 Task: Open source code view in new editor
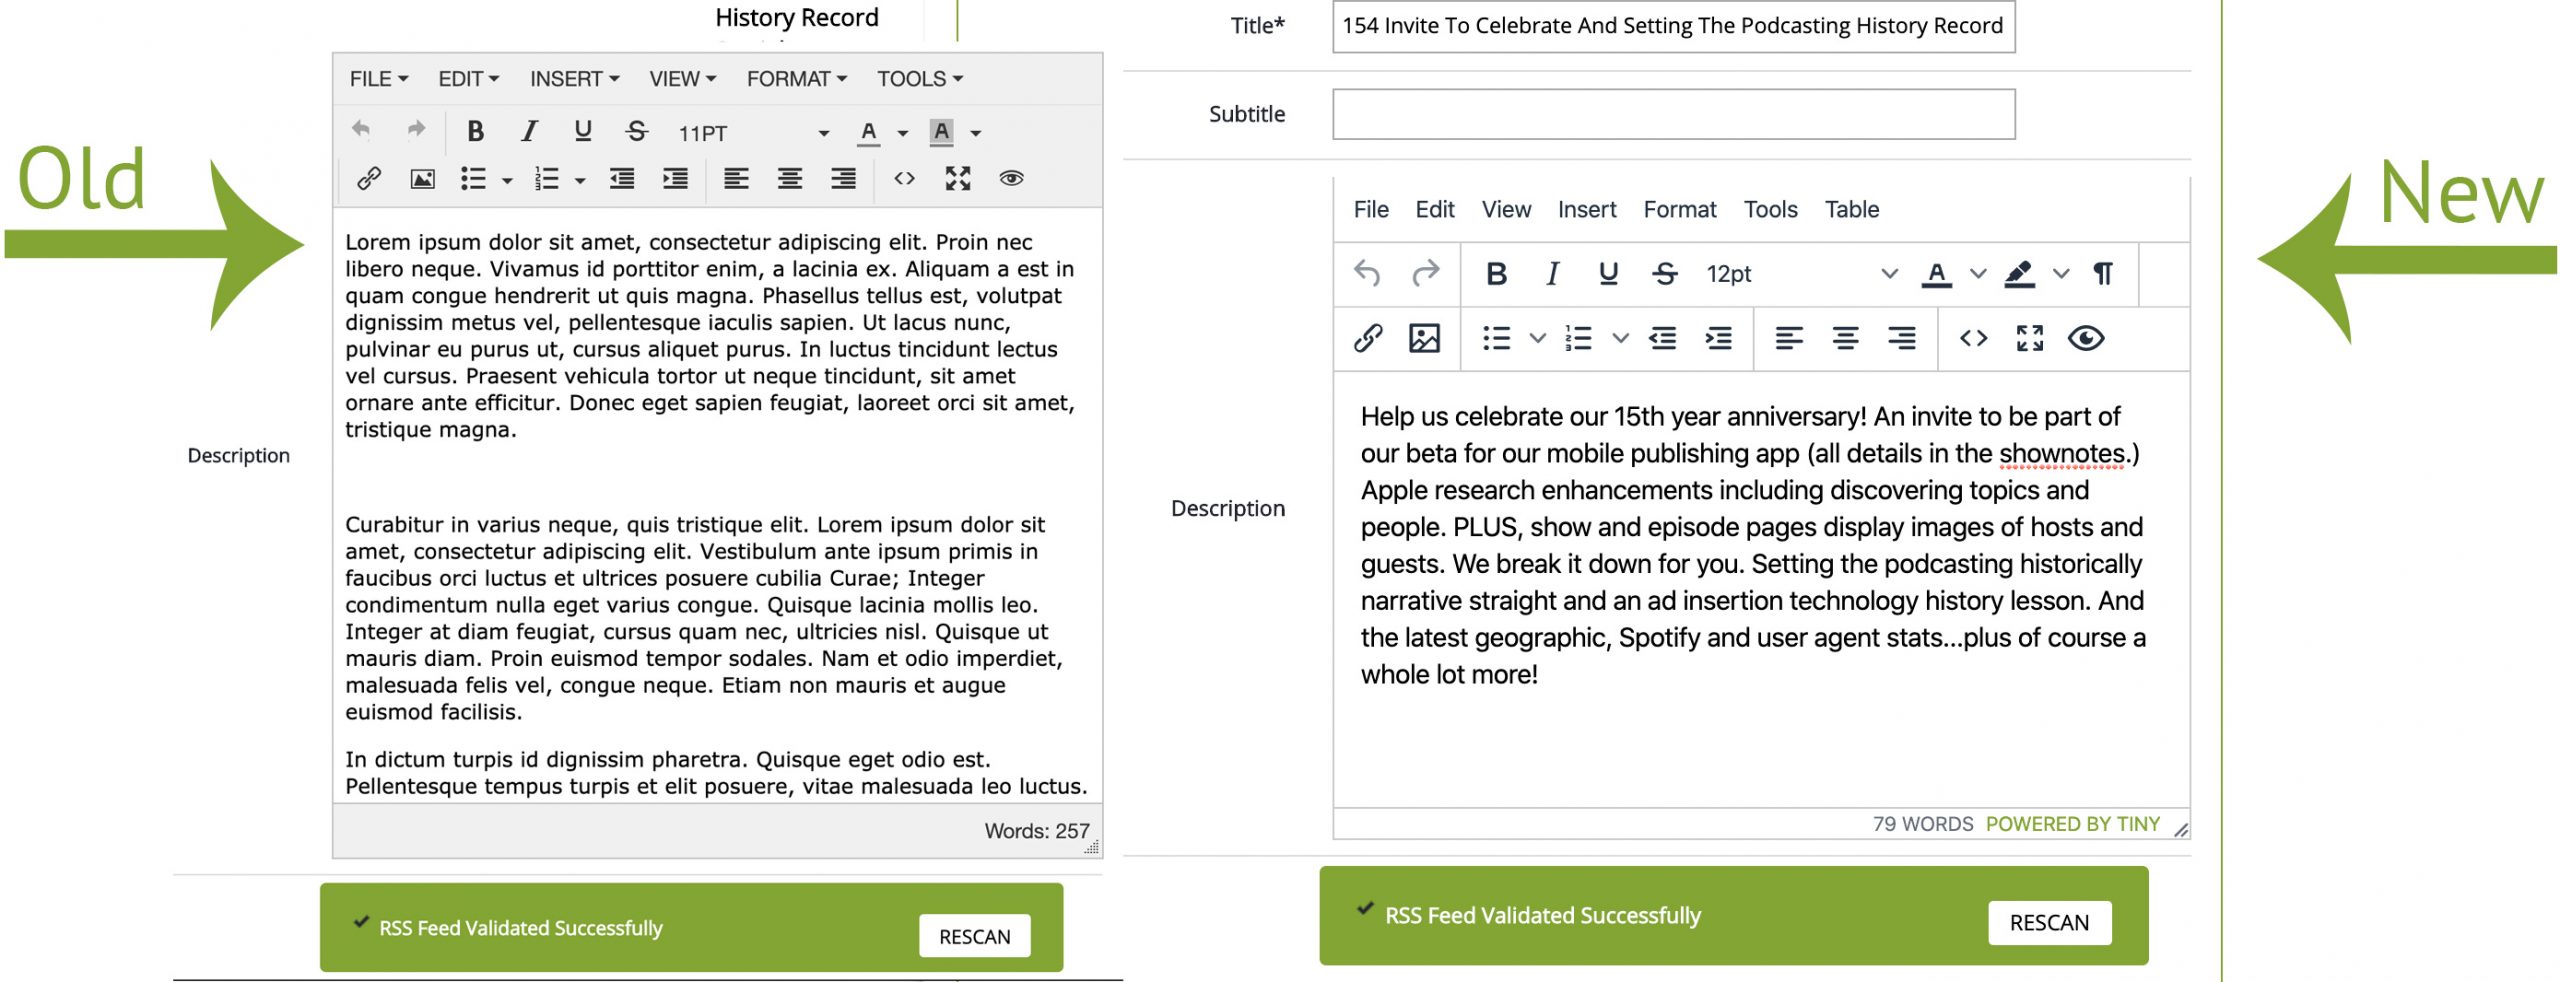[1973, 339]
